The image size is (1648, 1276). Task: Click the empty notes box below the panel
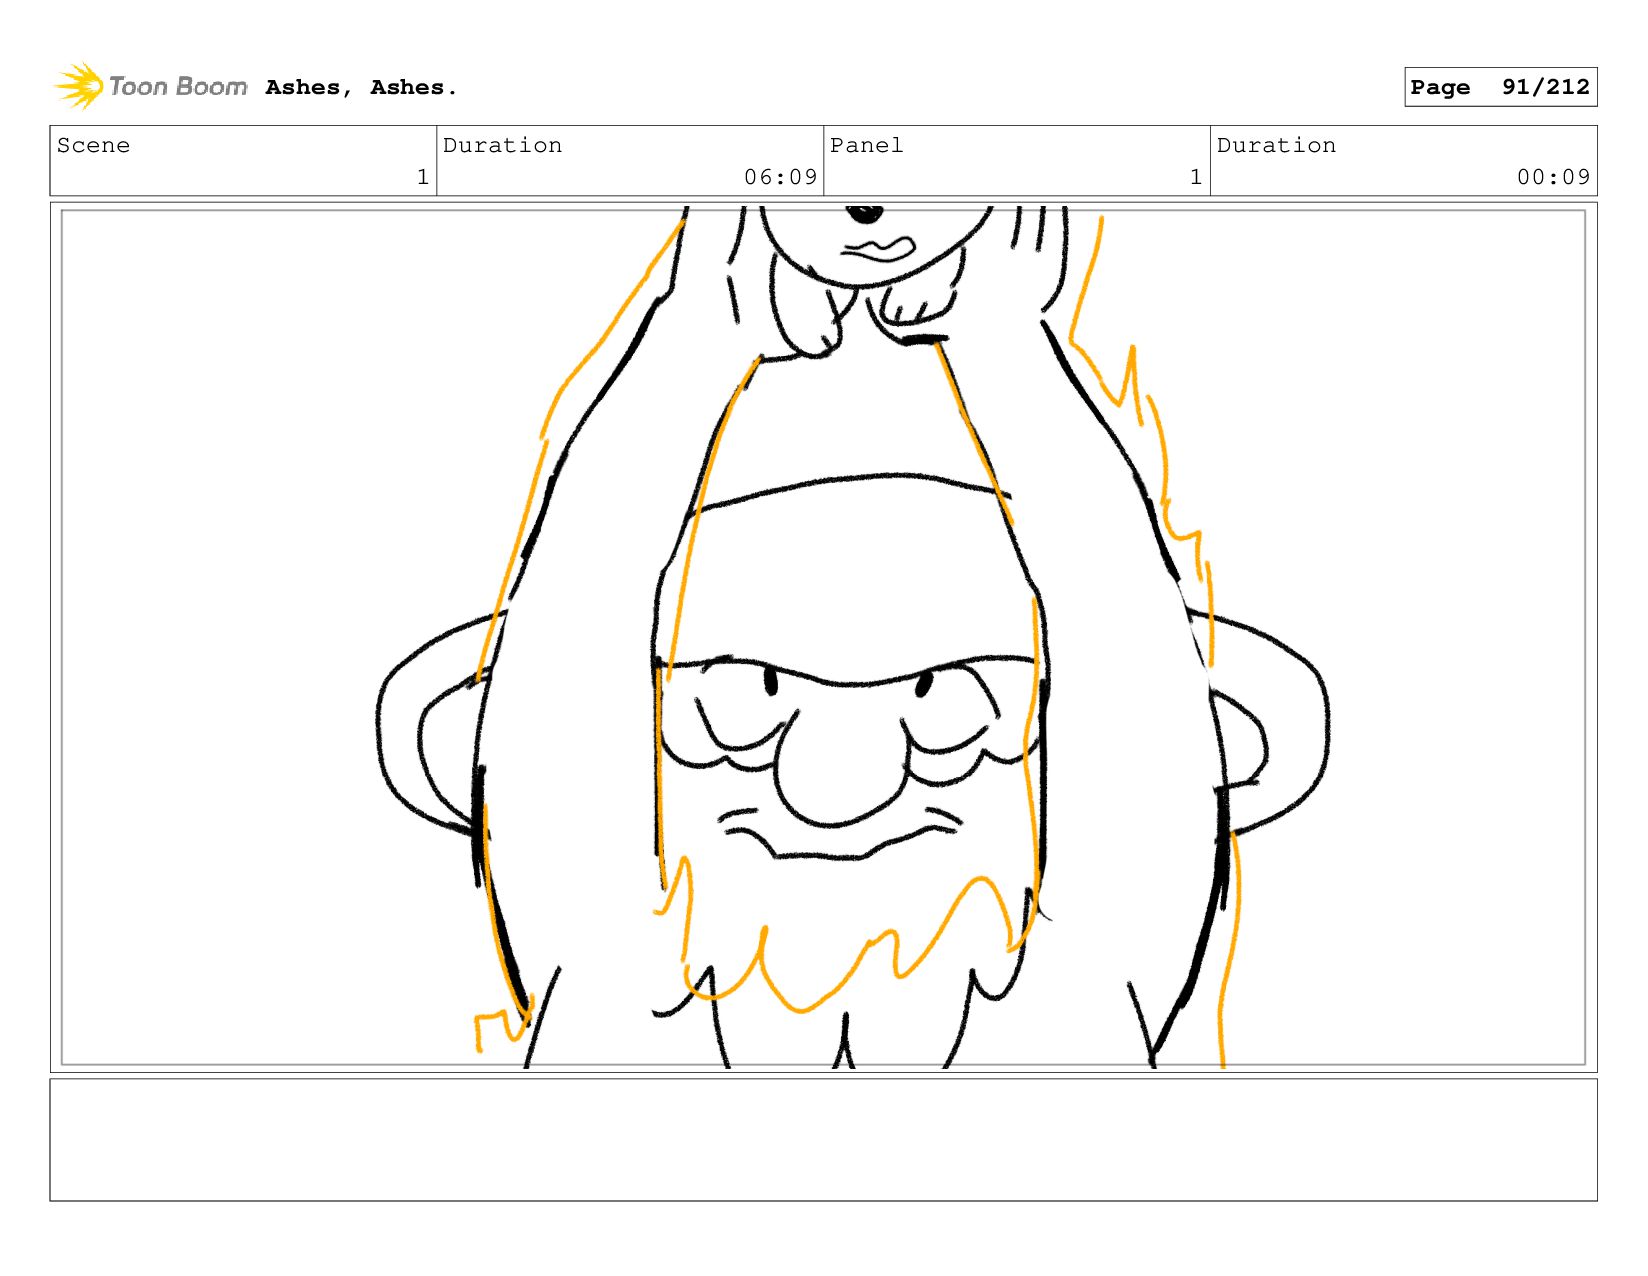tap(823, 1140)
